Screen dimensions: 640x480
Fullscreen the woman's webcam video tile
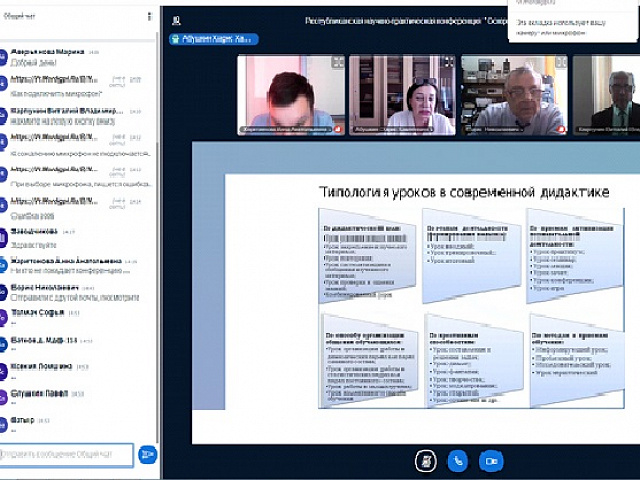click(x=448, y=62)
